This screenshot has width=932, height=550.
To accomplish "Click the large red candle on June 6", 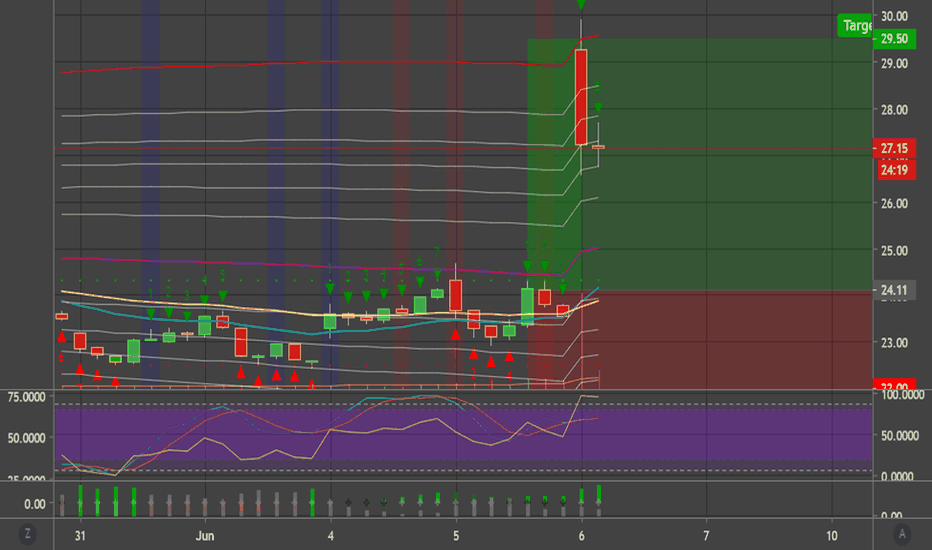I will pyautogui.click(x=581, y=97).
